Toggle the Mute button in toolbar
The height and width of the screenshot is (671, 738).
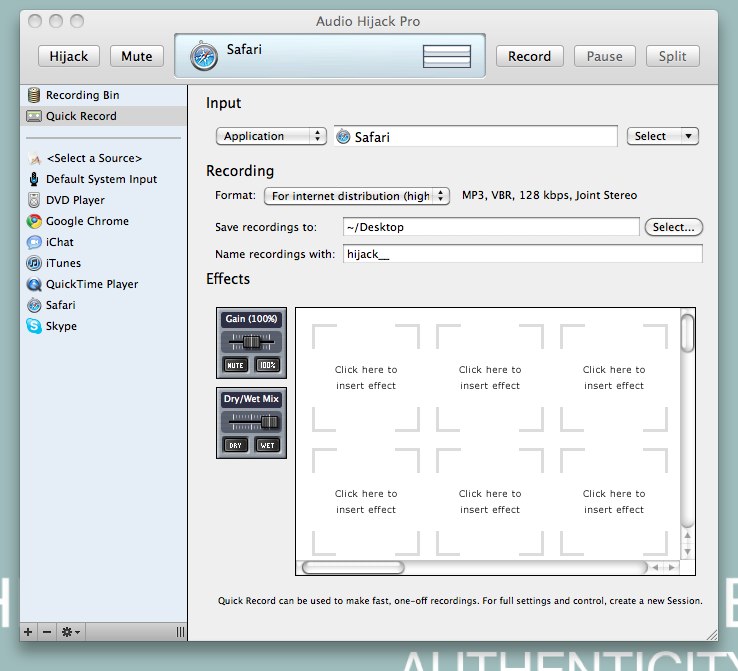point(137,56)
